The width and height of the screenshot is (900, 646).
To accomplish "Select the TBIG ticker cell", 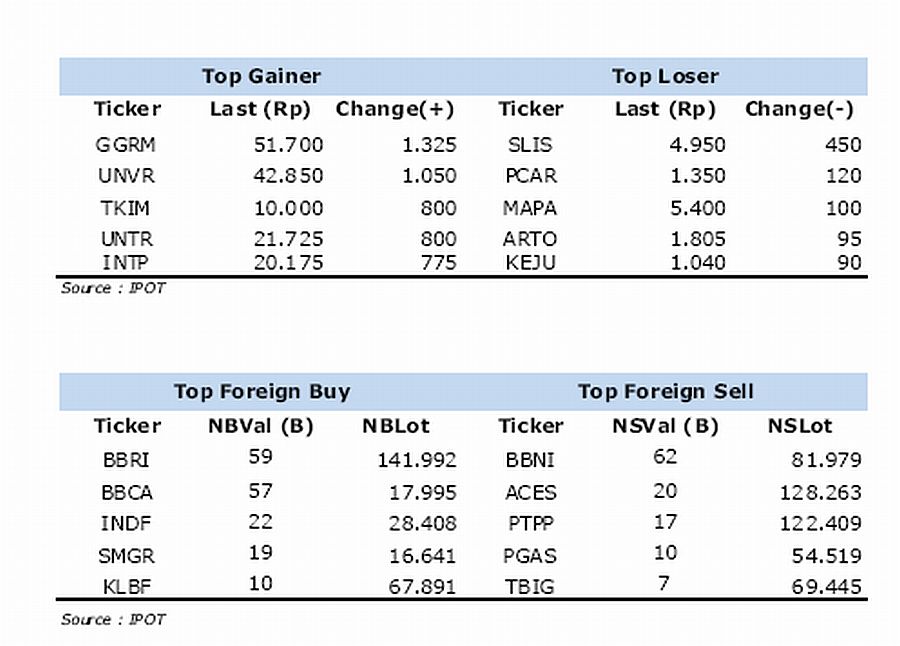I will [530, 587].
